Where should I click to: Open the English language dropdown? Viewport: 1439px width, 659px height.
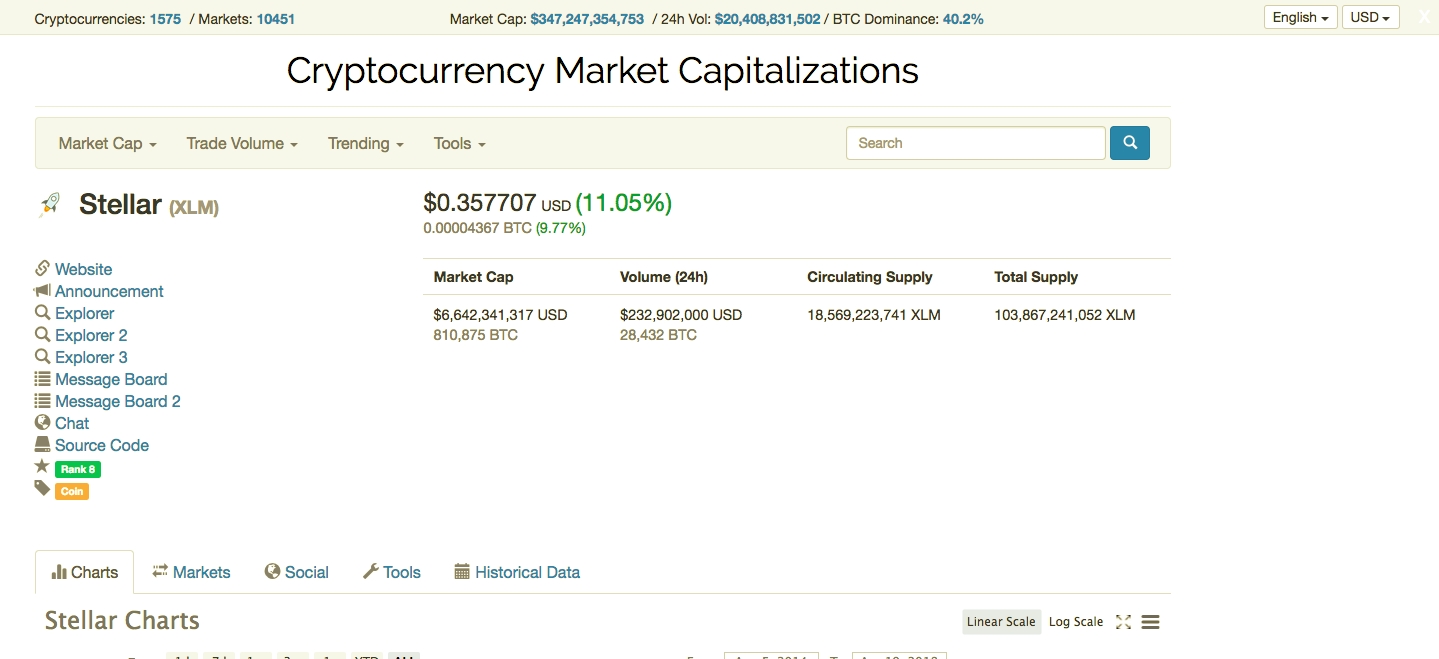click(x=1301, y=18)
